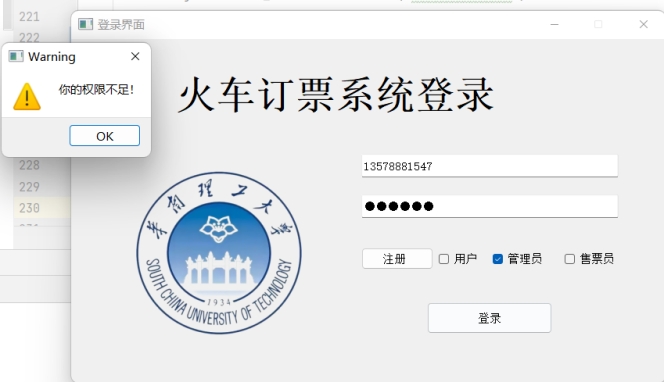Viewport: 664px width, 383px height.
Task: Click the 登录 login button
Action: pos(490,318)
